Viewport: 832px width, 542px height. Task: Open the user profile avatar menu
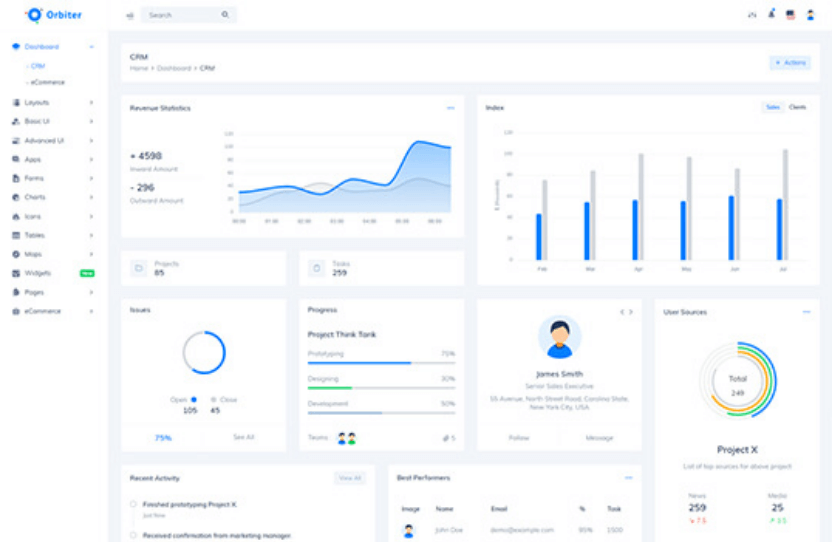coord(810,15)
